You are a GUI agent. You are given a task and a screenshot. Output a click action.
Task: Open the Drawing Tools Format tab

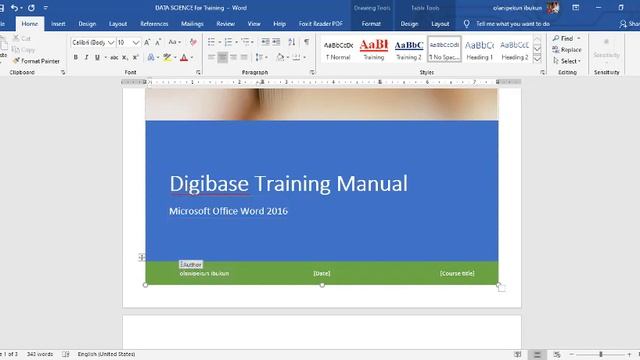point(371,24)
